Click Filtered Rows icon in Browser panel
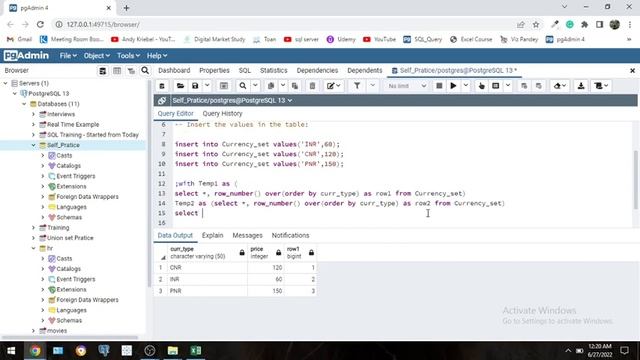 click(131, 71)
